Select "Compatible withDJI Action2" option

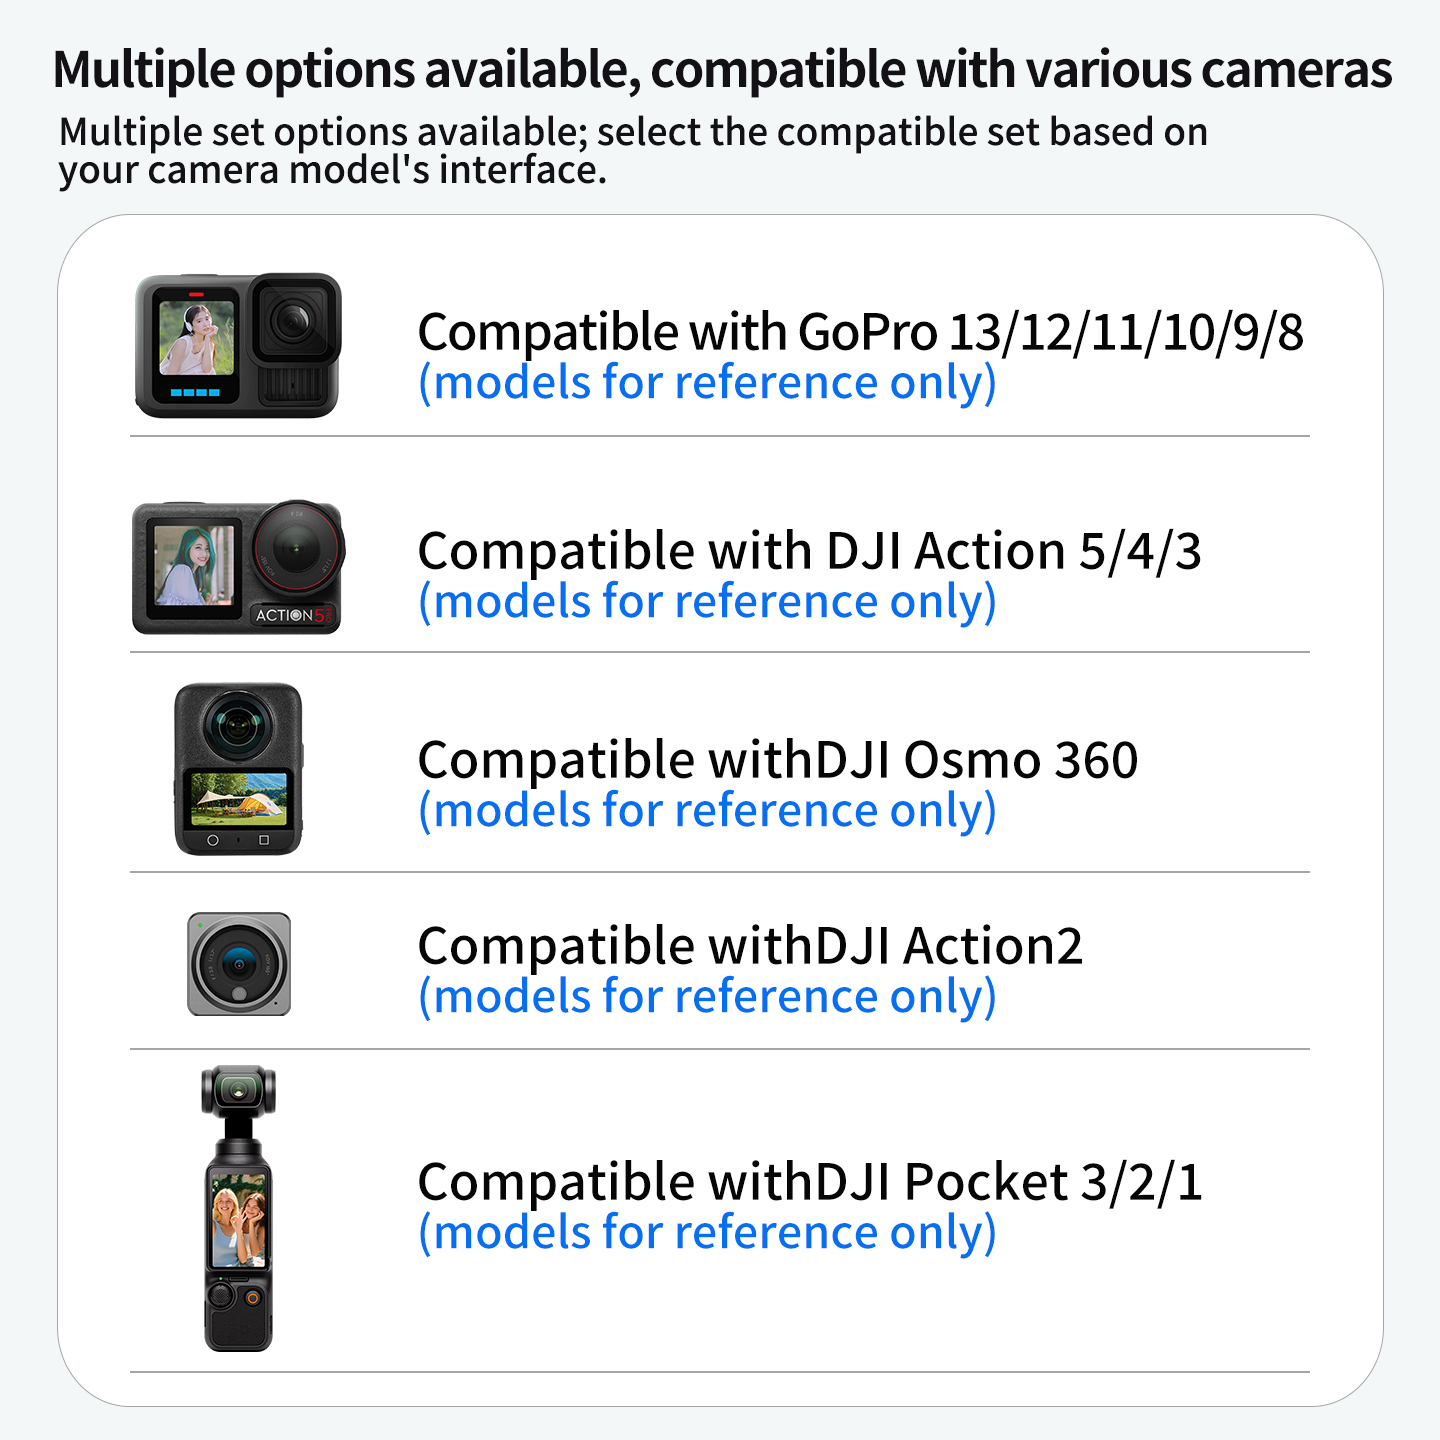point(750,946)
